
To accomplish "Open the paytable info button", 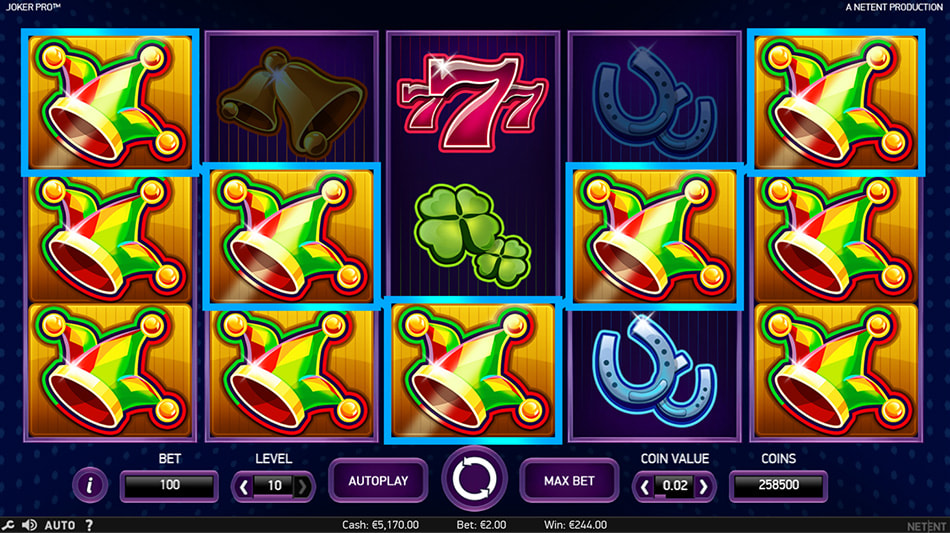I will pyautogui.click(x=90, y=485).
